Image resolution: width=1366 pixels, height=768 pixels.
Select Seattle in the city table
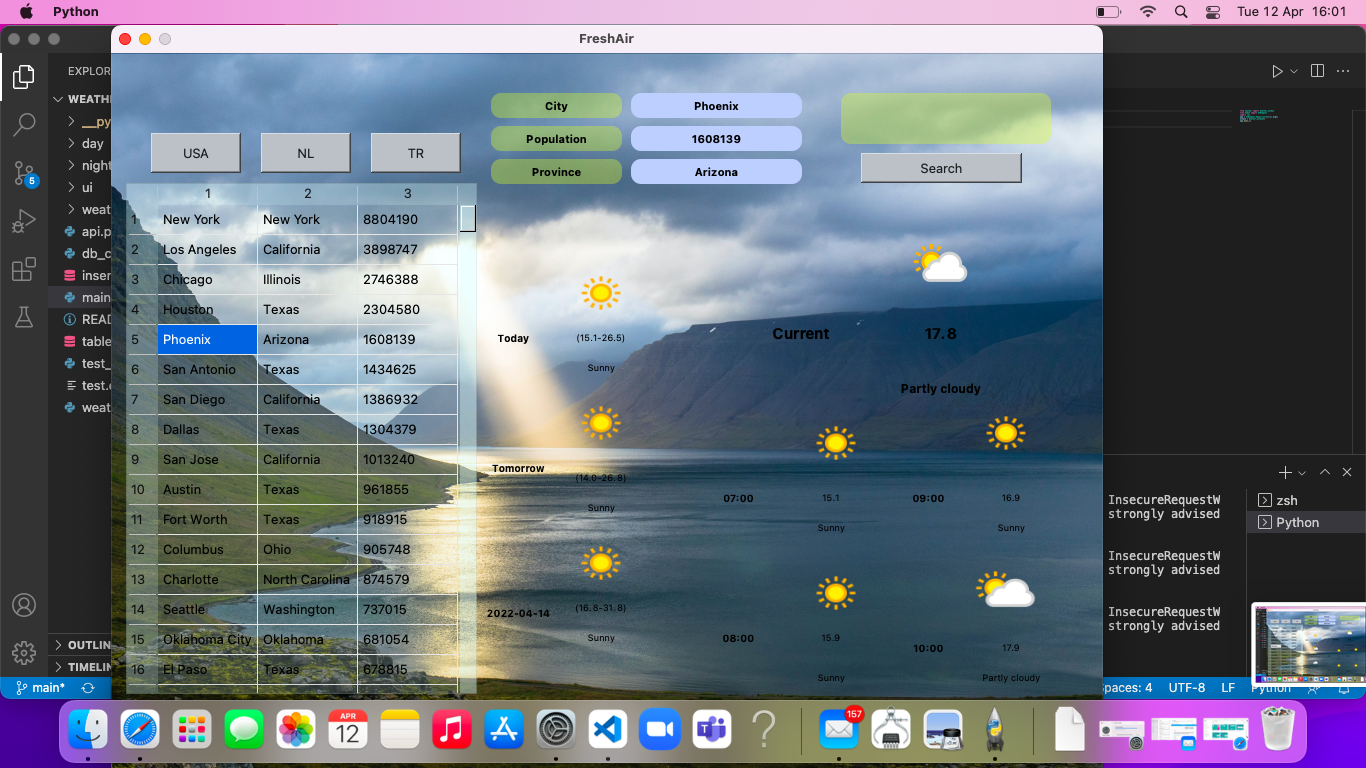[x=207, y=609]
